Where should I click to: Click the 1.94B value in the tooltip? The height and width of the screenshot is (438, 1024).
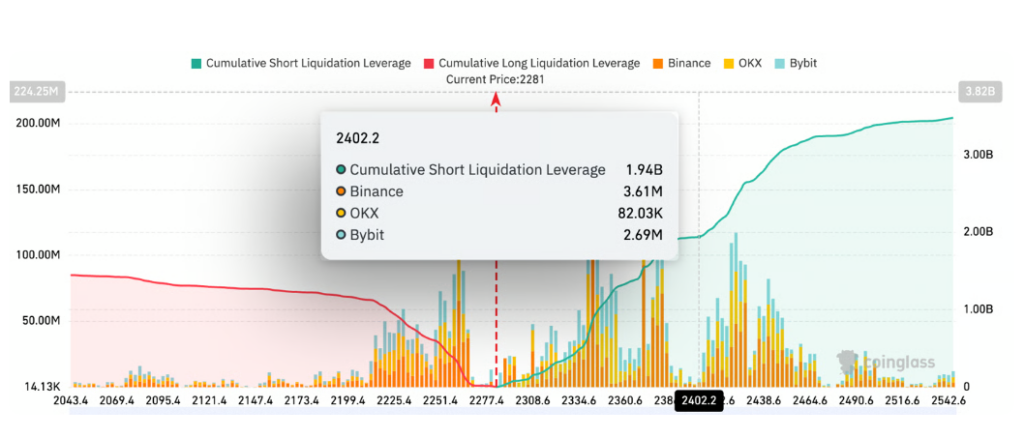tap(644, 170)
